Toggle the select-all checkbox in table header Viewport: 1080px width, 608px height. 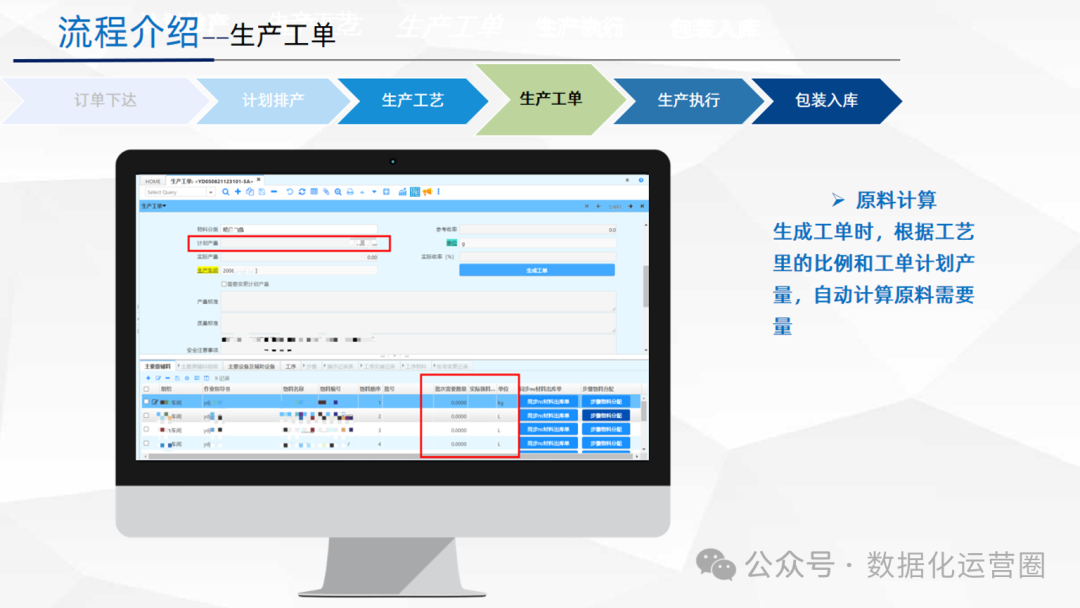tap(146, 389)
